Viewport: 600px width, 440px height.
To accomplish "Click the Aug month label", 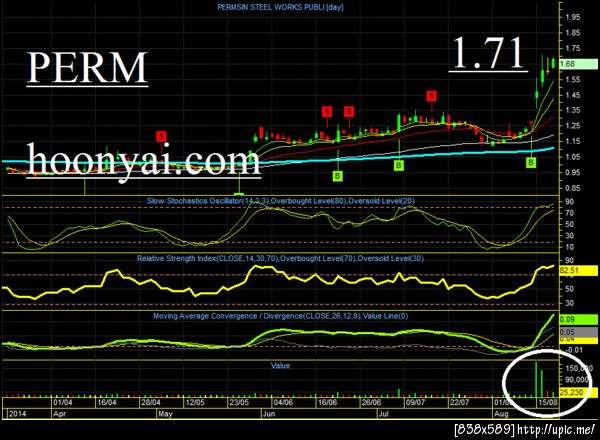I will pyautogui.click(x=501, y=414).
